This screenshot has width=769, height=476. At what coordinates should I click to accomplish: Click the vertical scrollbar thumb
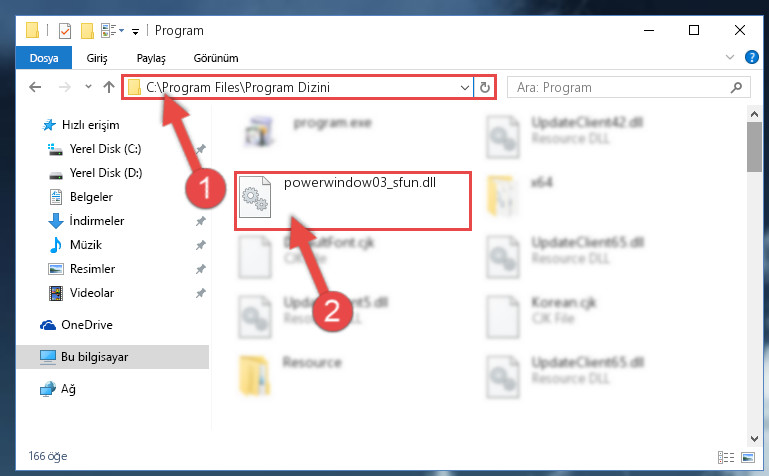pyautogui.click(x=754, y=147)
